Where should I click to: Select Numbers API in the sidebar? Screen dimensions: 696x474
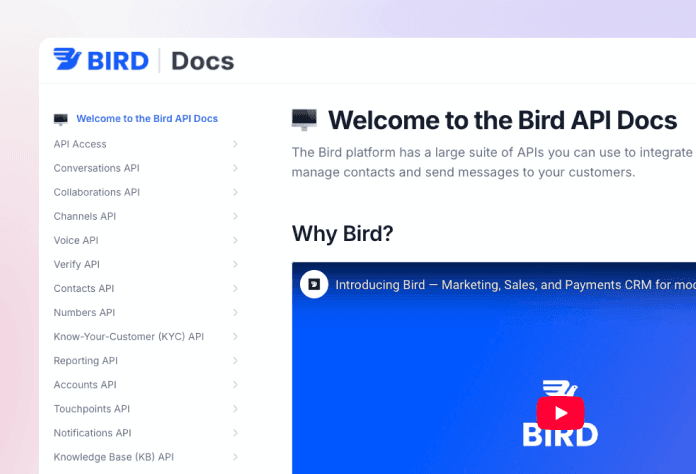coord(84,312)
